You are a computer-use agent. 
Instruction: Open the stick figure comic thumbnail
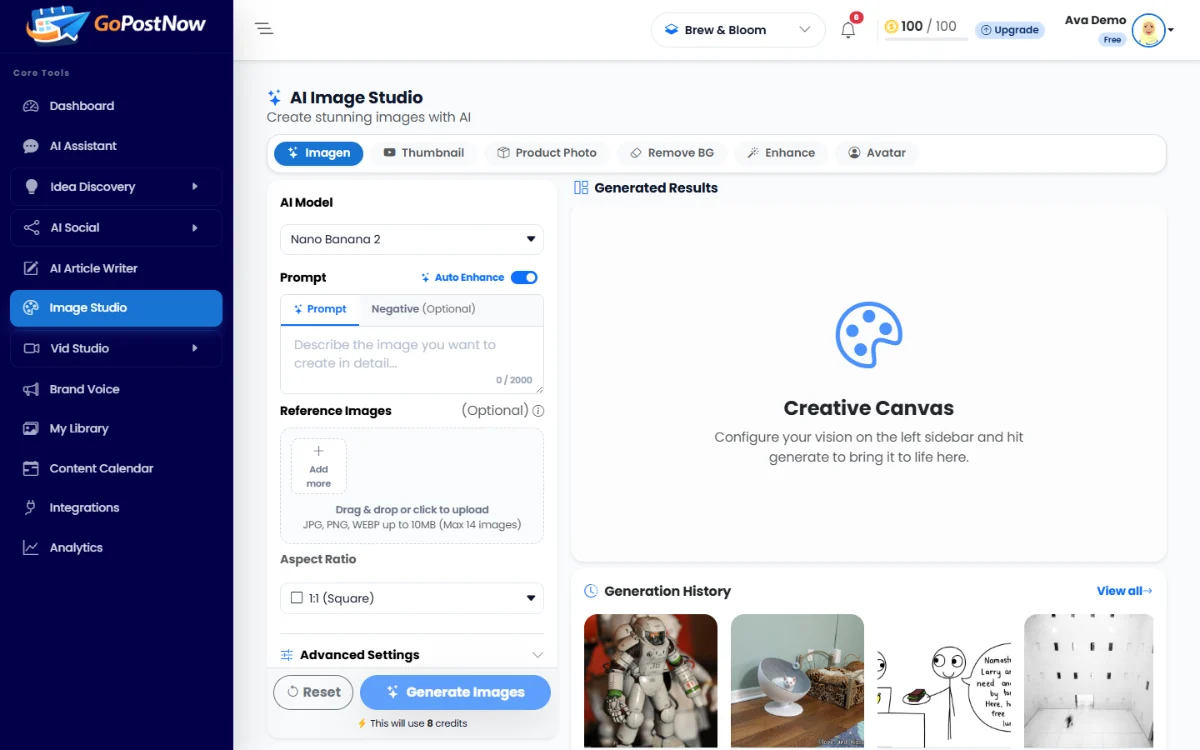[x=944, y=681]
